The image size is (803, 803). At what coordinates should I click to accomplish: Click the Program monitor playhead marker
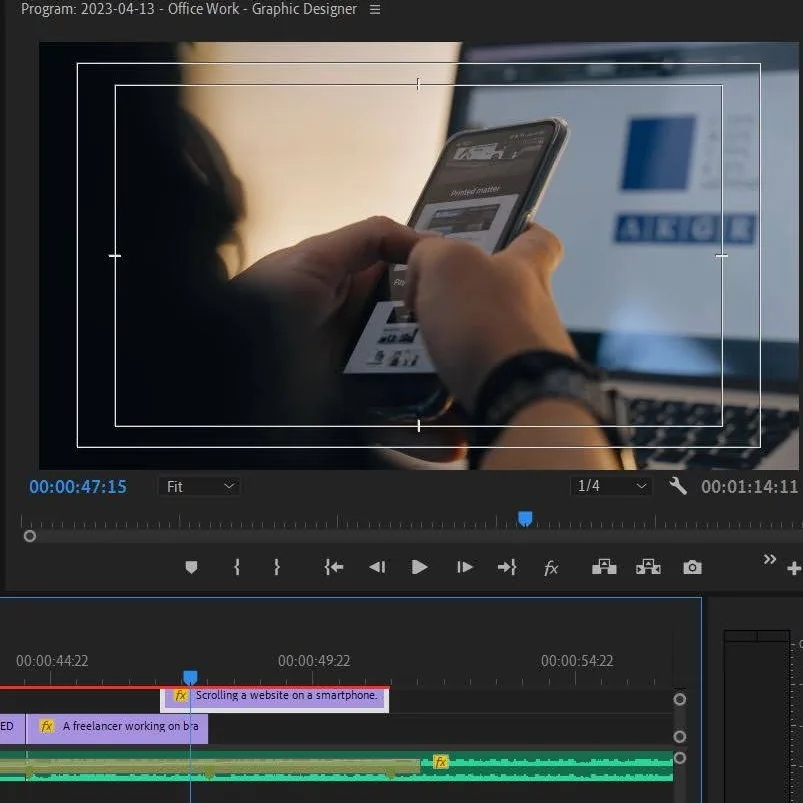pyautogui.click(x=525, y=519)
